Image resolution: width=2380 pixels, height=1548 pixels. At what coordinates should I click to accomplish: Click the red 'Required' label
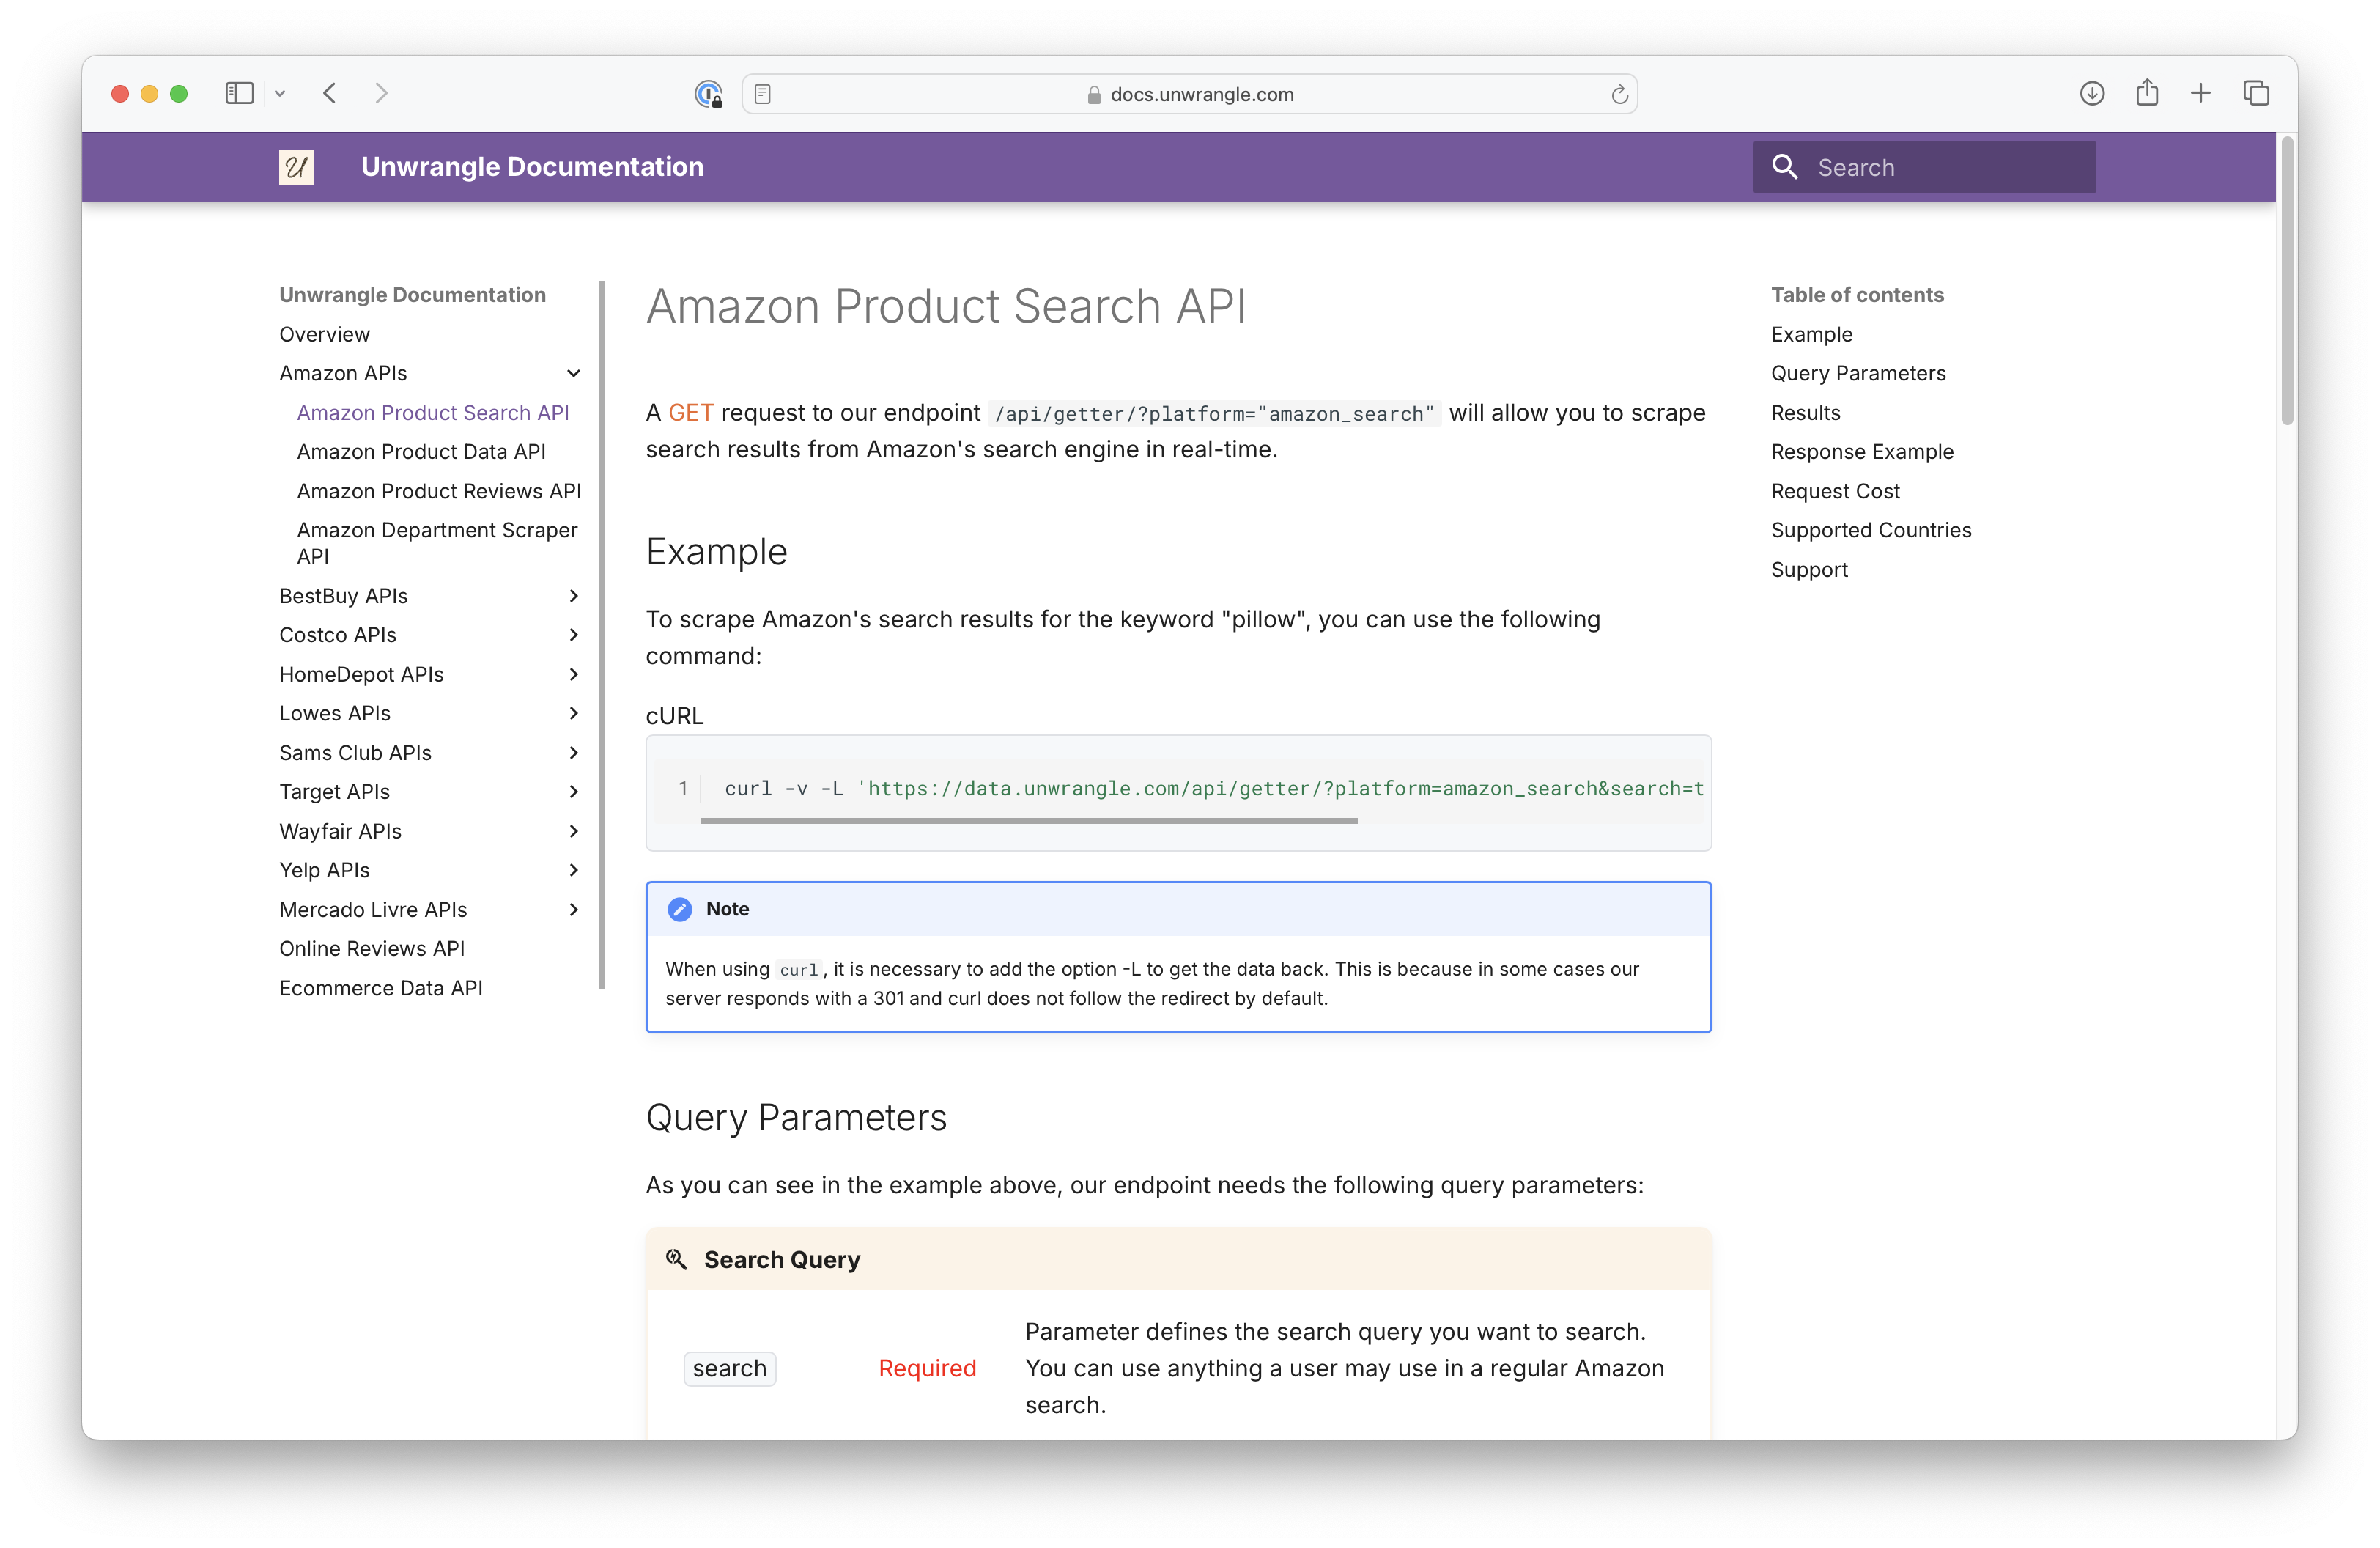point(926,1368)
